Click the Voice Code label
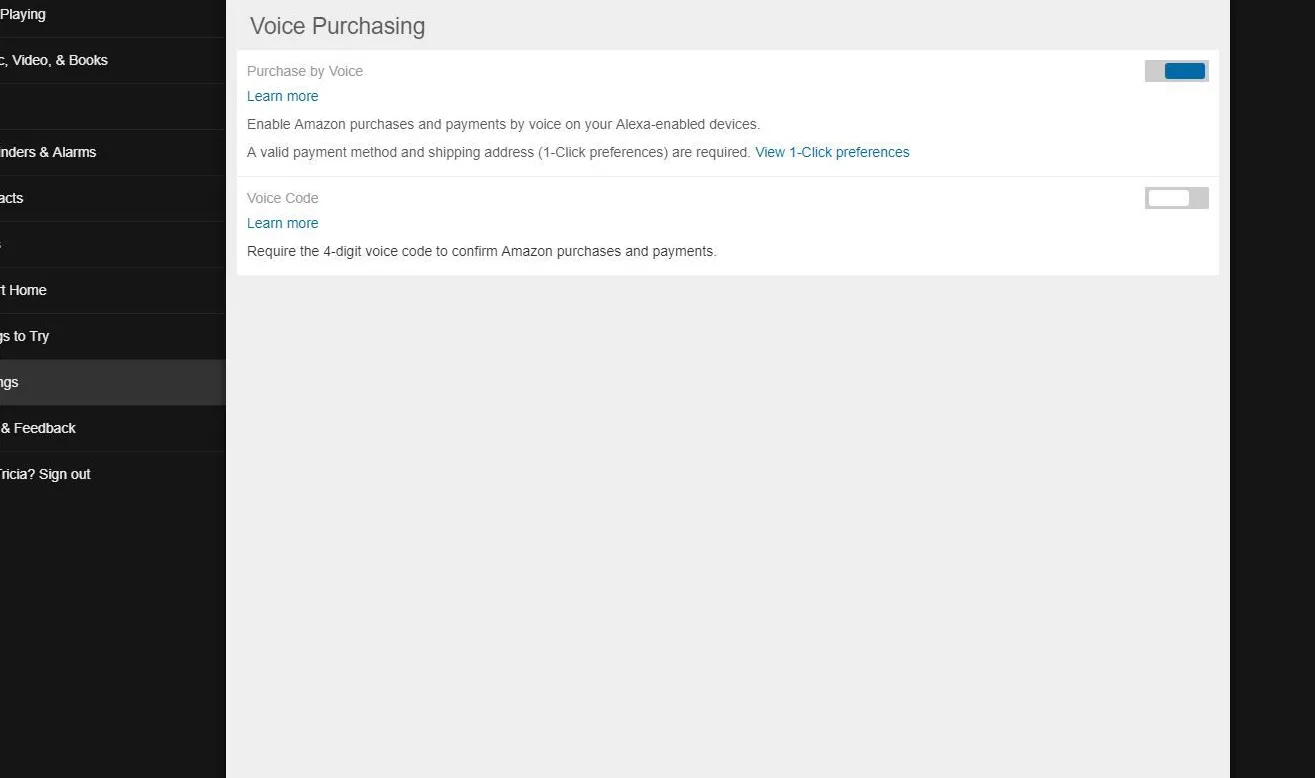The height and width of the screenshot is (778, 1315). 282,197
